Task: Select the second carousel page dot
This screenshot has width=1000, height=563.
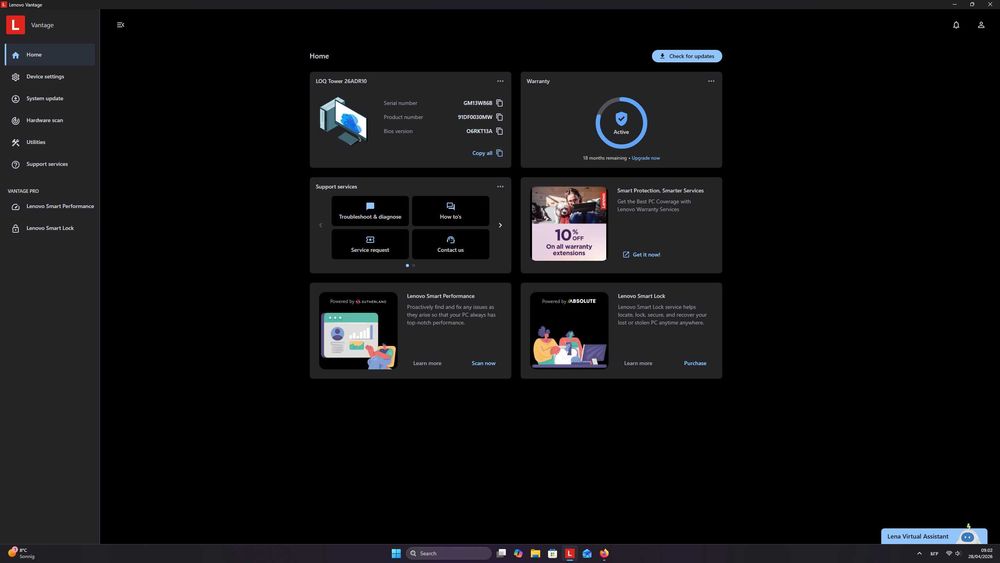Action: [414, 265]
